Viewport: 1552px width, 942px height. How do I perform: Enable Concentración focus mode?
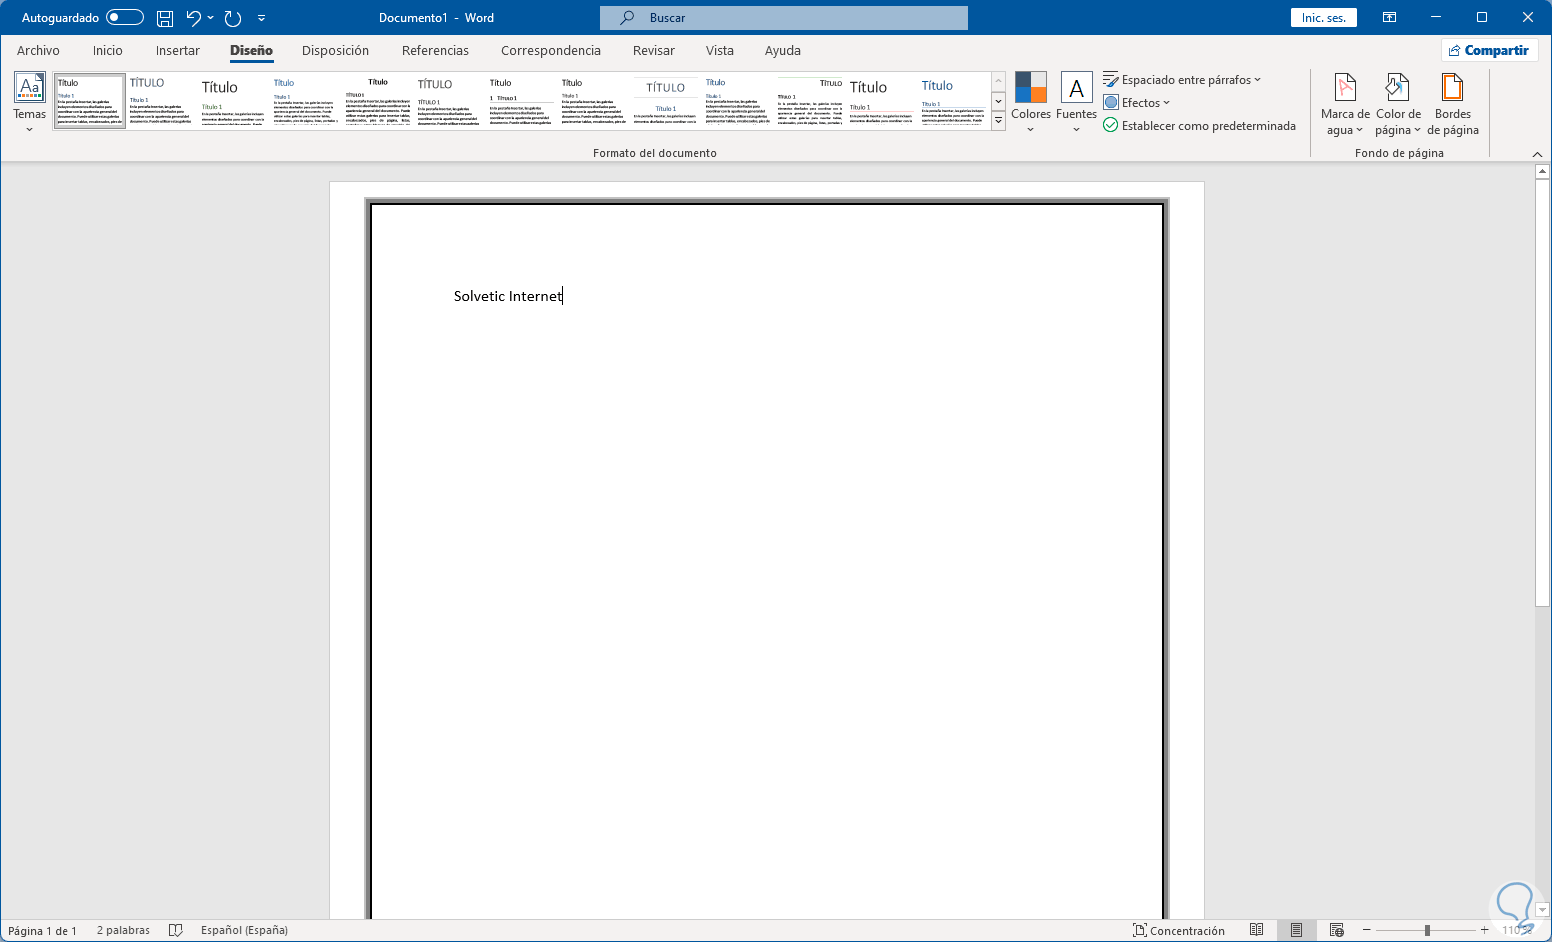[x=1179, y=930]
